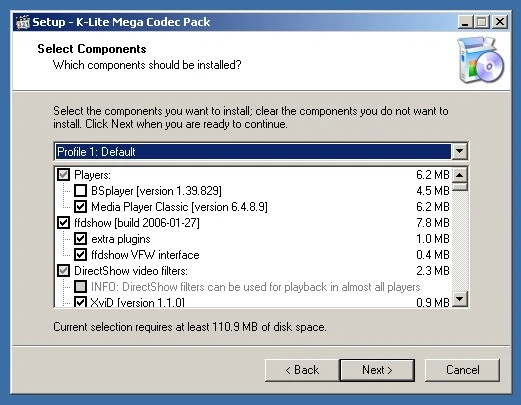Click the component list scroll up arrow

point(460,175)
